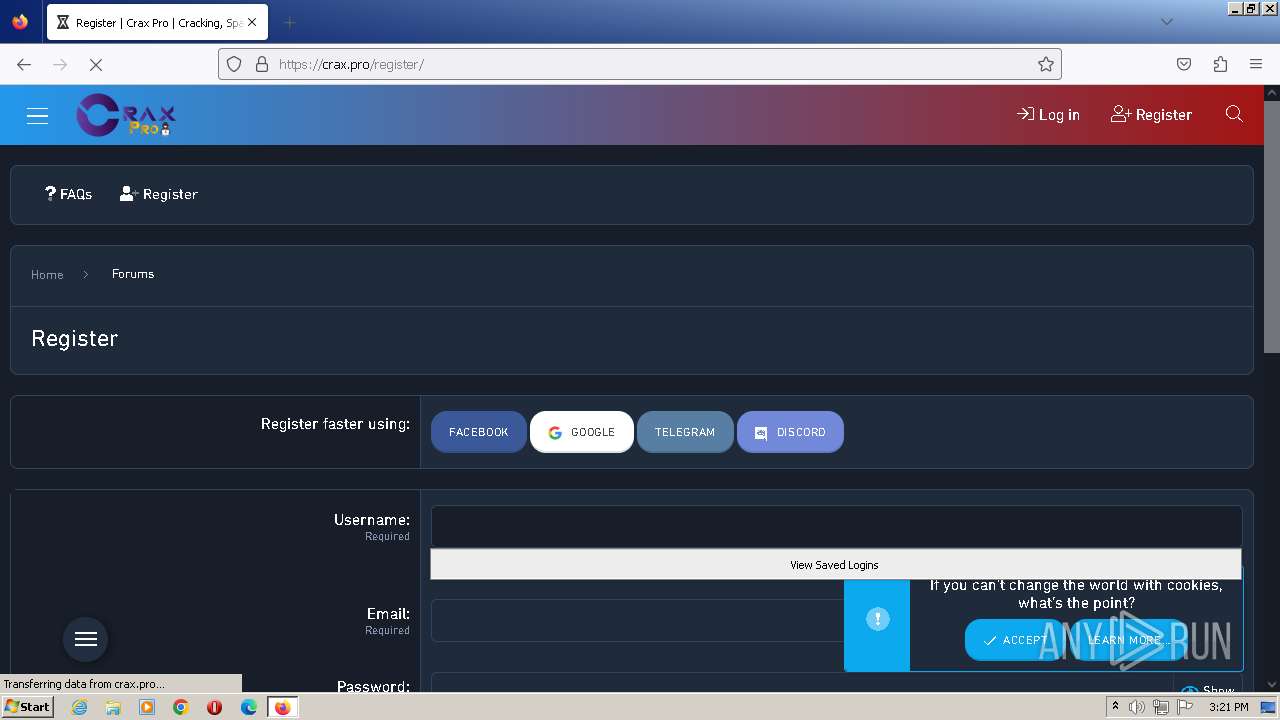
Task: Click Action Center flag icon
Action: coord(1185,707)
